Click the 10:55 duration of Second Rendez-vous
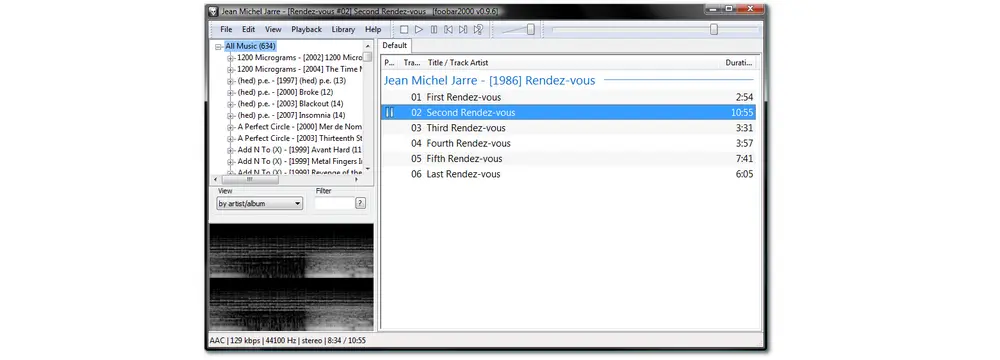 pyautogui.click(x=742, y=112)
